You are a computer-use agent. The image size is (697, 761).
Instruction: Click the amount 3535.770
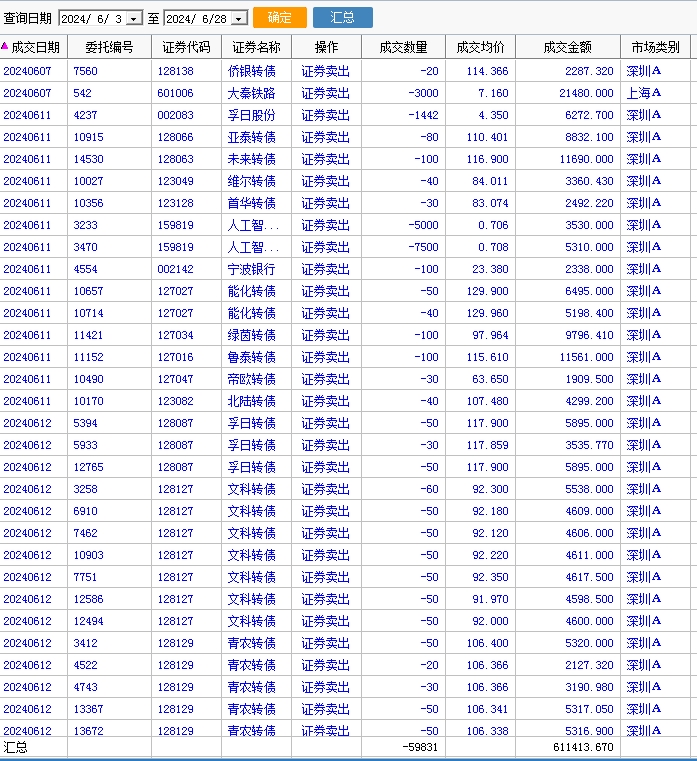pos(589,445)
